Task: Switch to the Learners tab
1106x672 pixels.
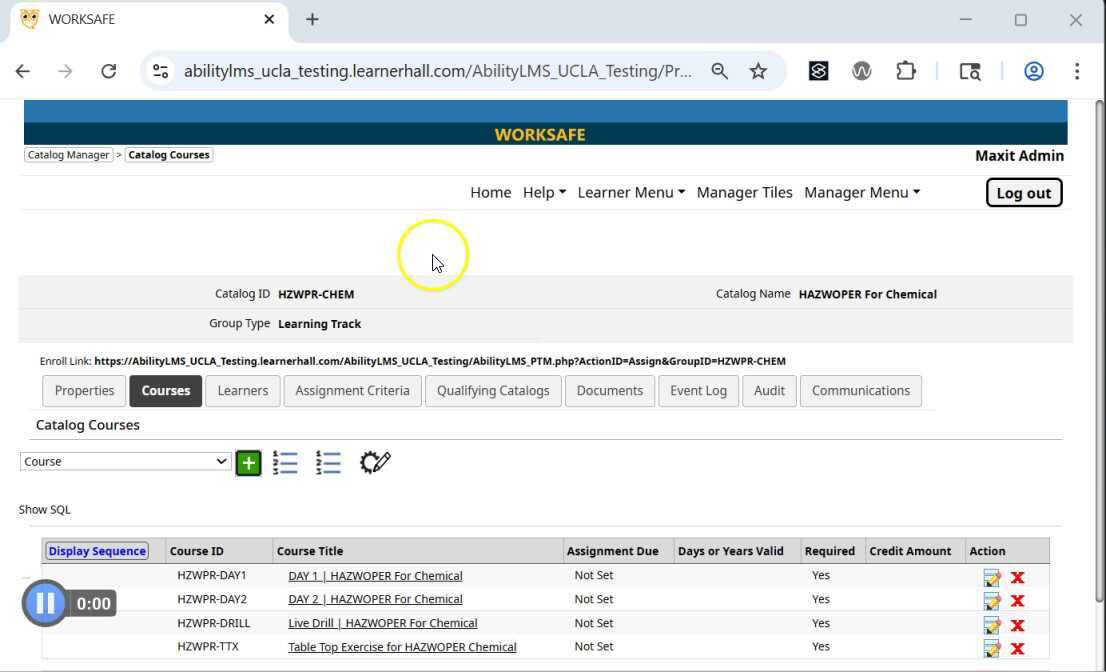Action: click(x=243, y=391)
